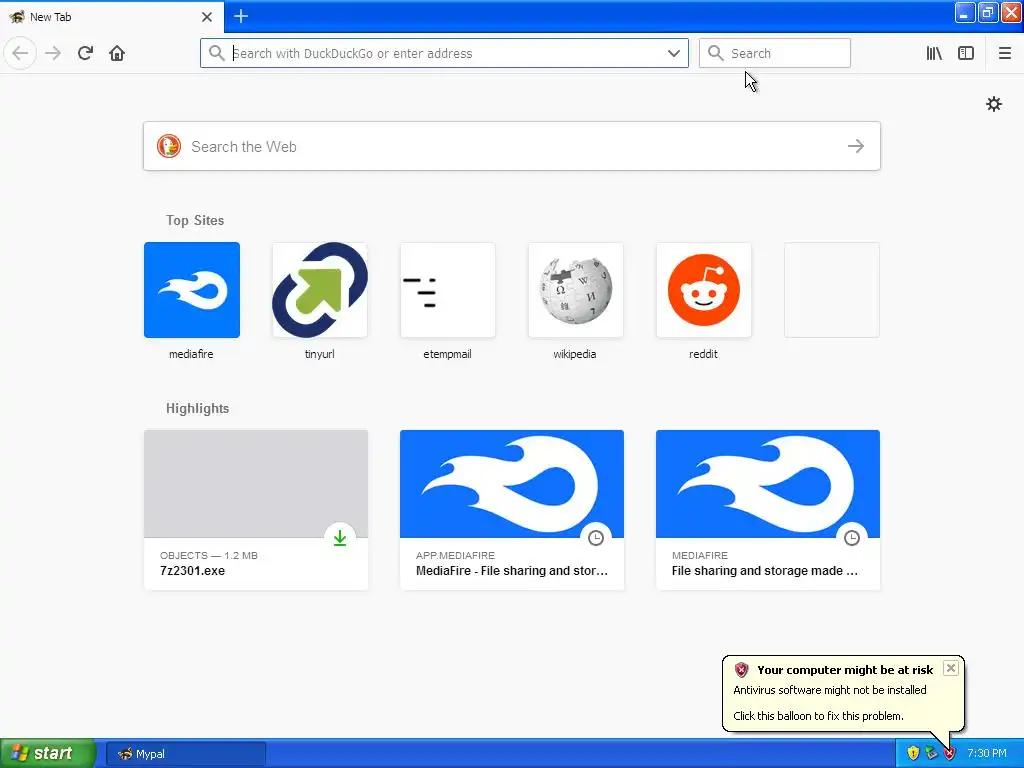Click the Top Sites section heading
Viewport: 1024px width, 768px height.
click(x=195, y=220)
